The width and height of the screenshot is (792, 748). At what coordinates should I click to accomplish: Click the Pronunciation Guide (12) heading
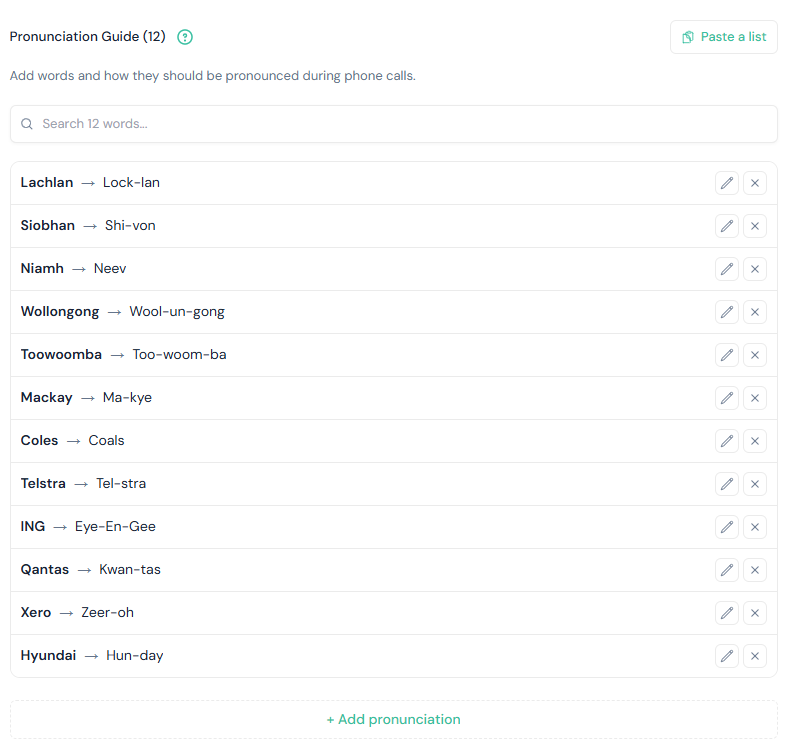(87, 36)
